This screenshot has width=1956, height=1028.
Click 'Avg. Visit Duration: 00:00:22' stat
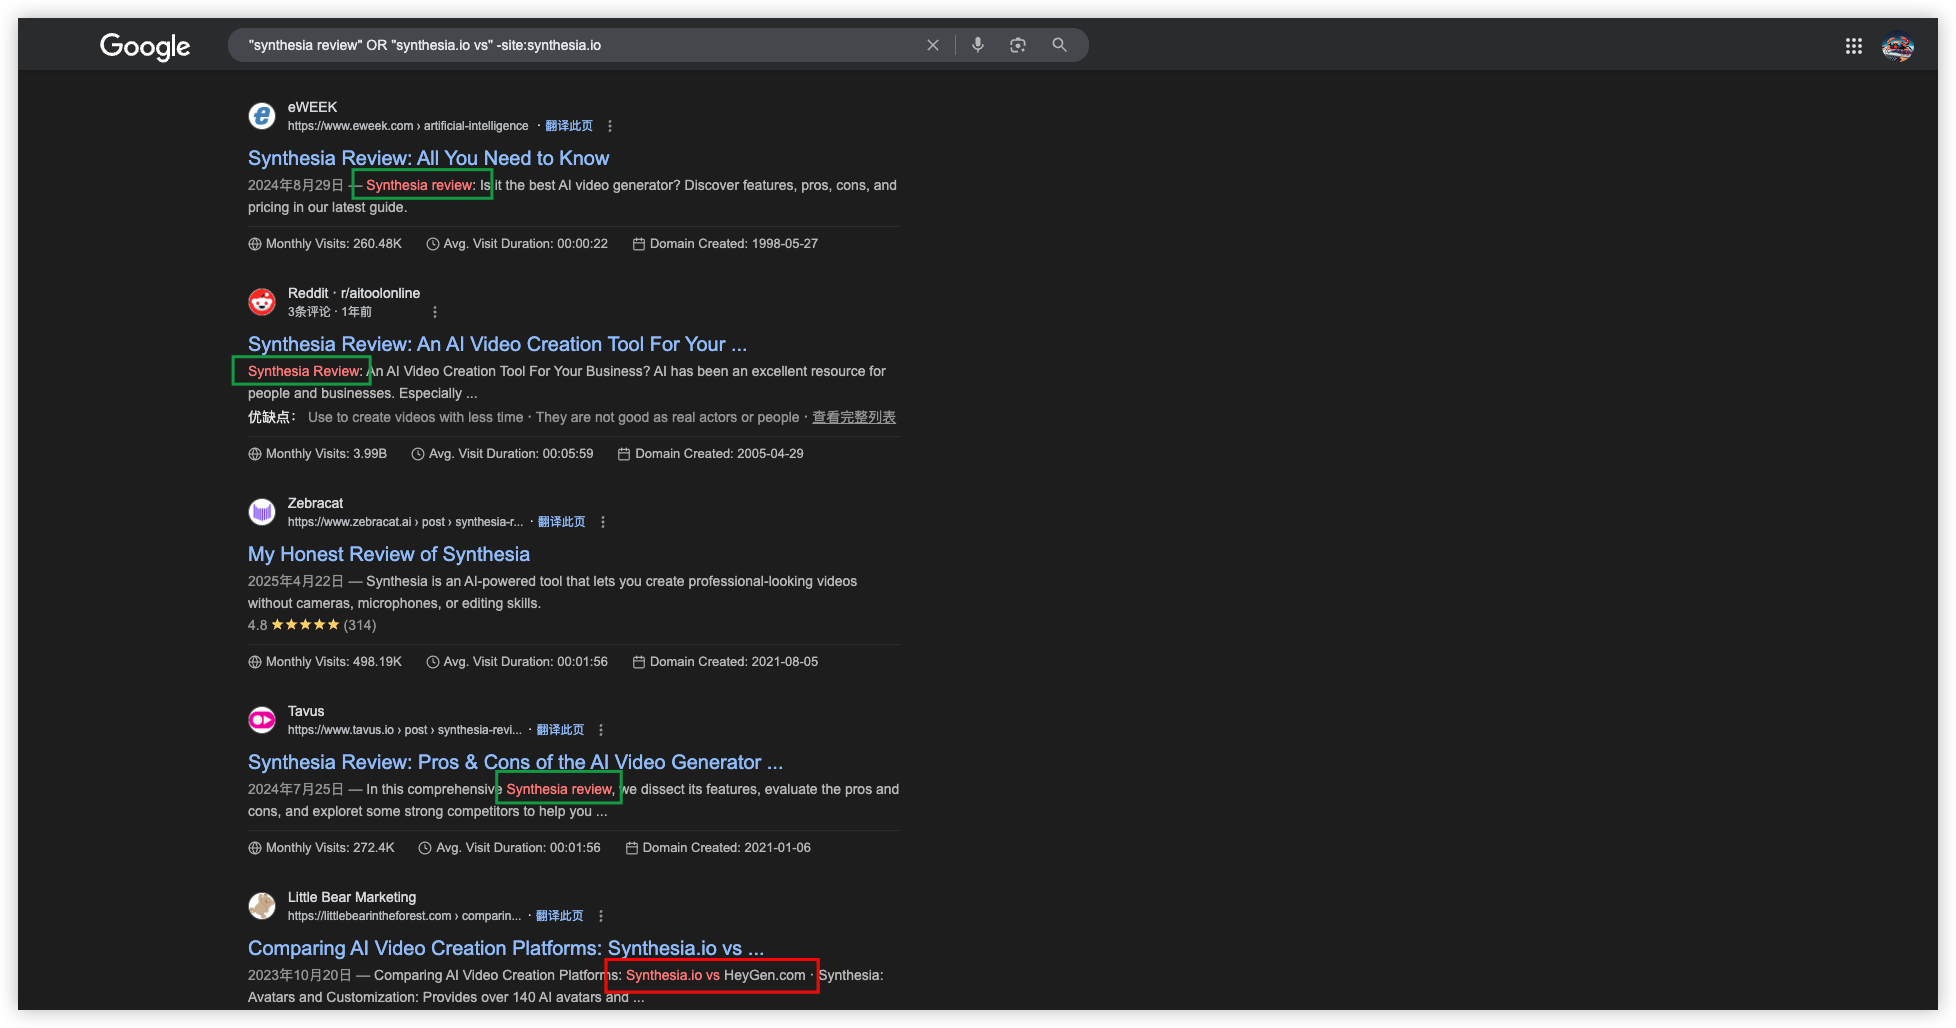[517, 244]
